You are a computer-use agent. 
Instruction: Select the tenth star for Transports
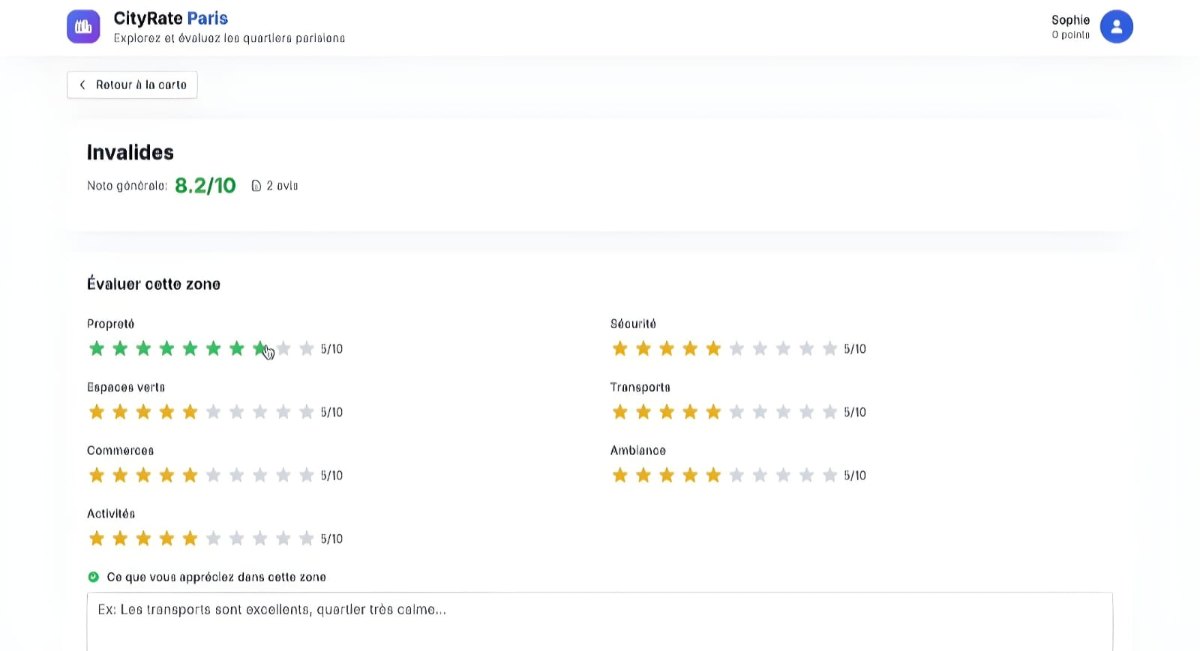point(828,411)
